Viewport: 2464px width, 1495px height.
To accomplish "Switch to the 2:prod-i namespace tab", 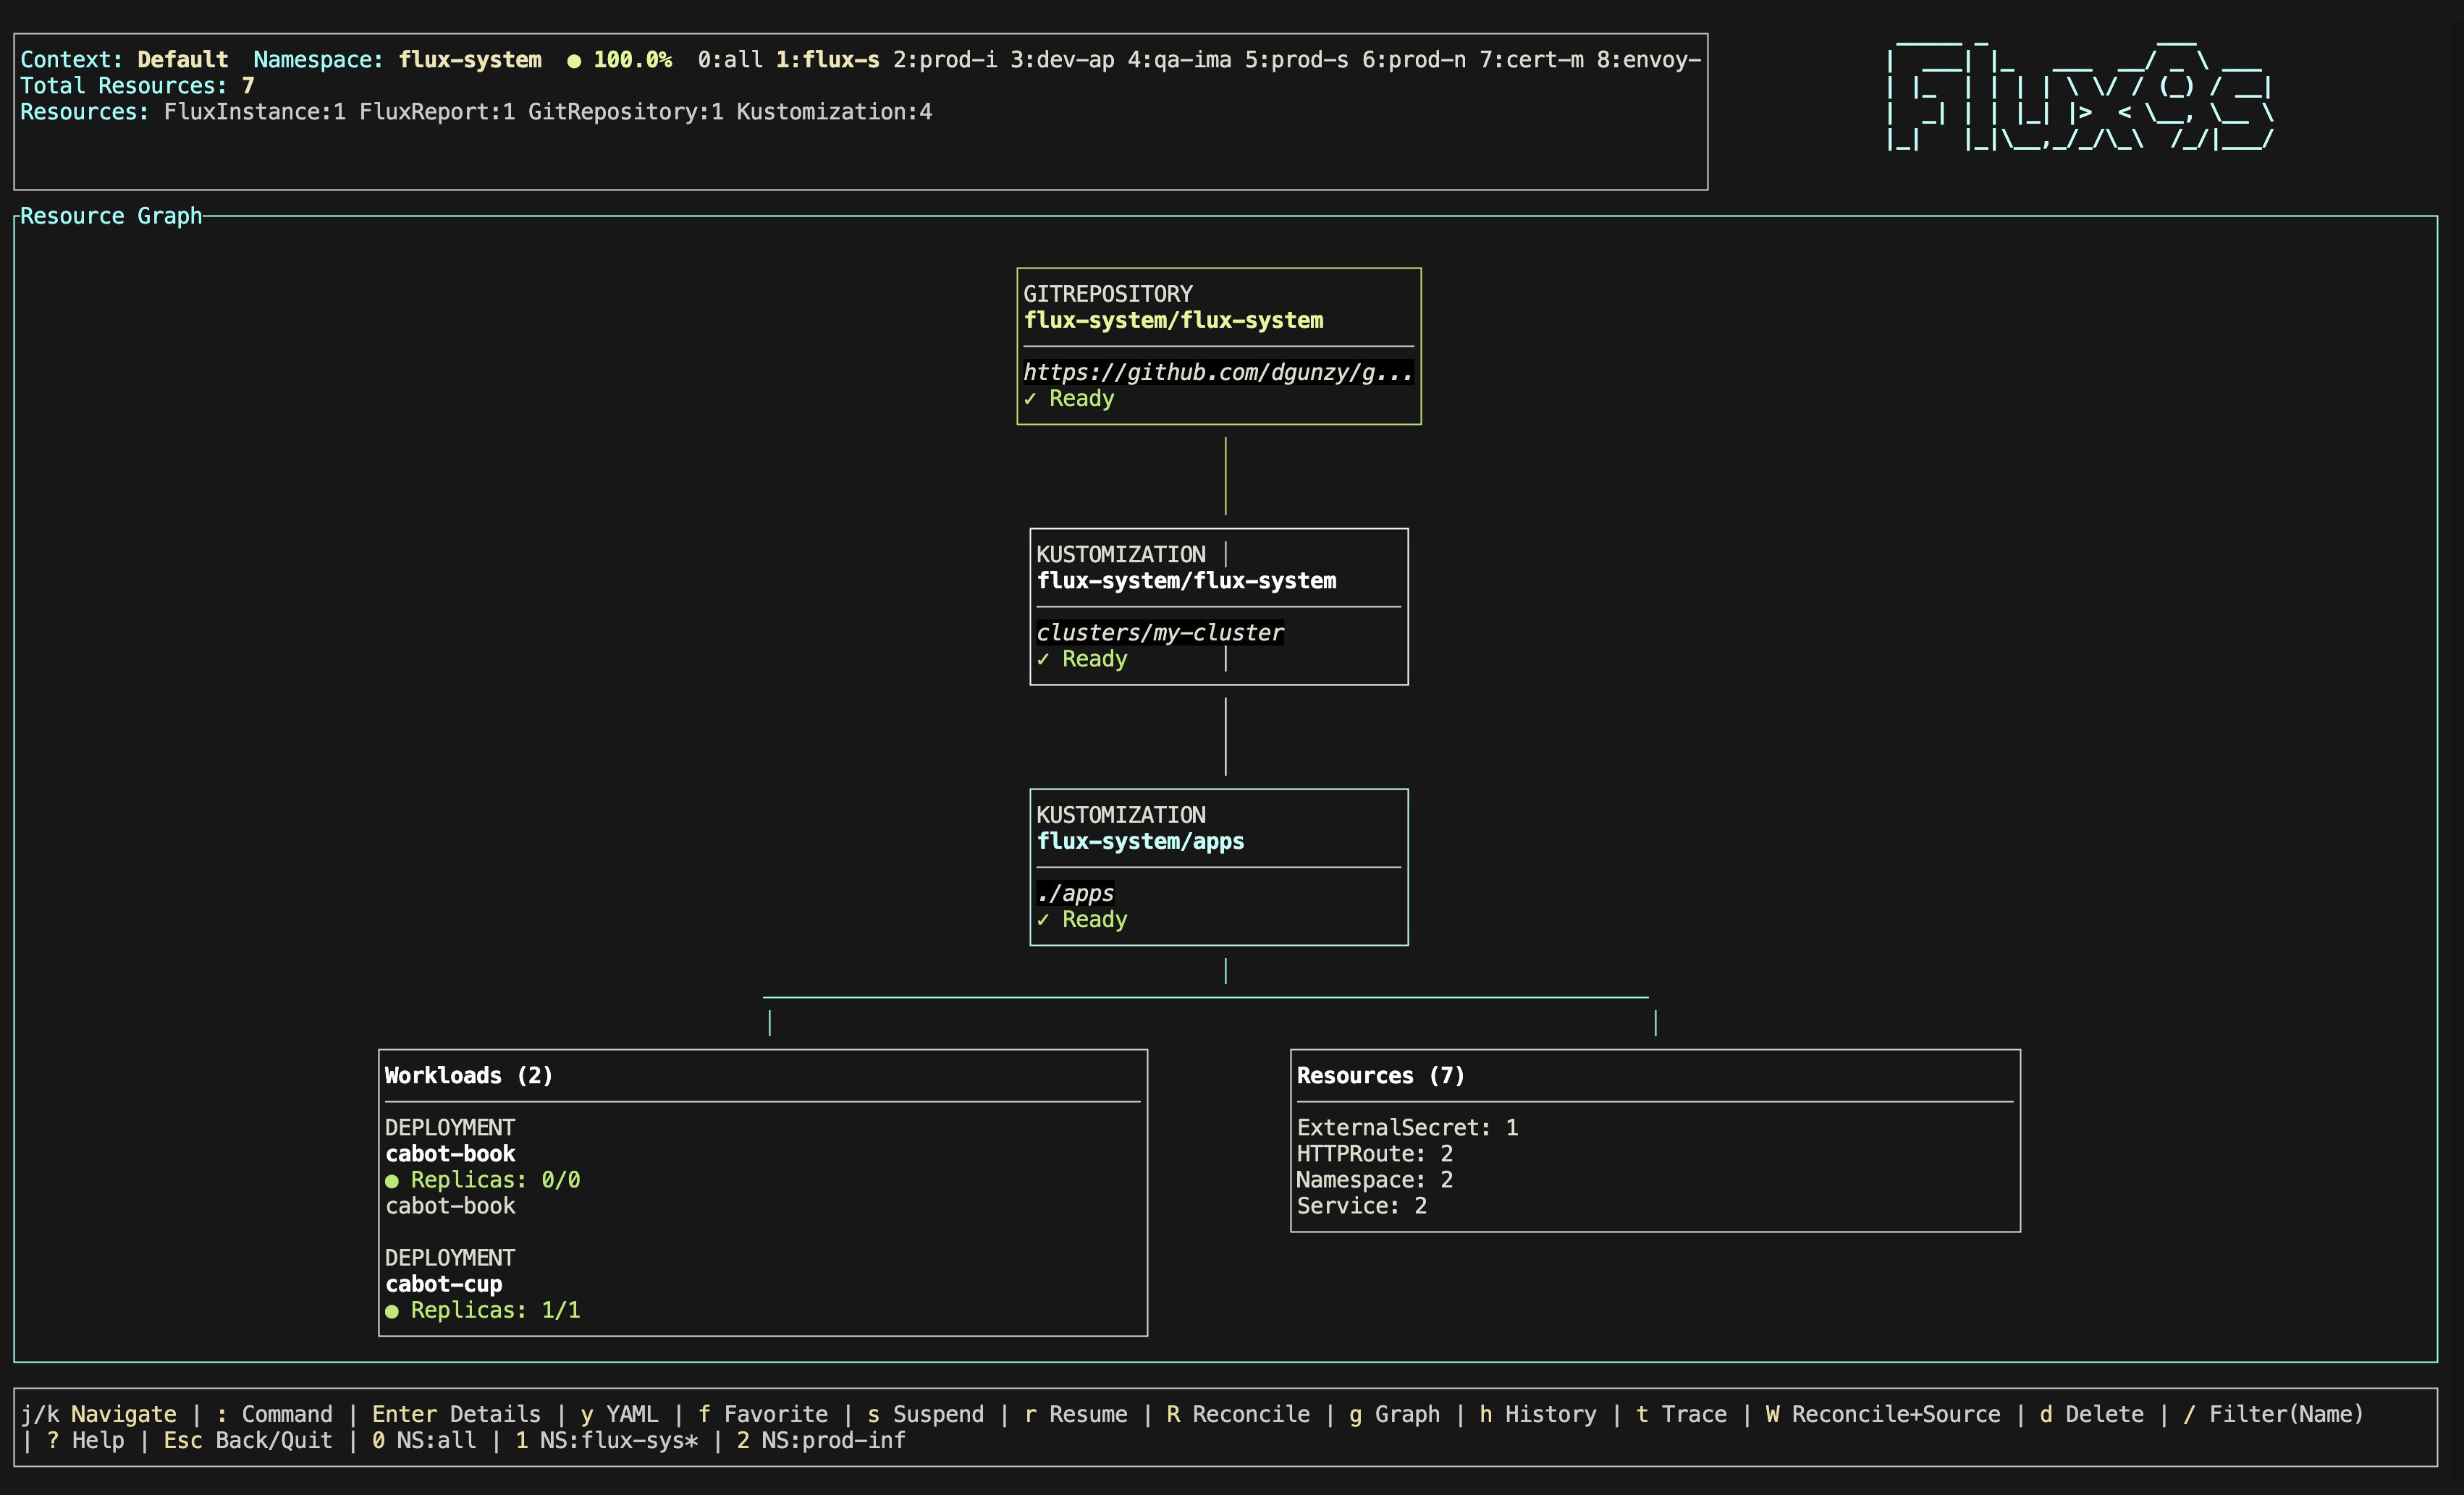I will point(944,60).
